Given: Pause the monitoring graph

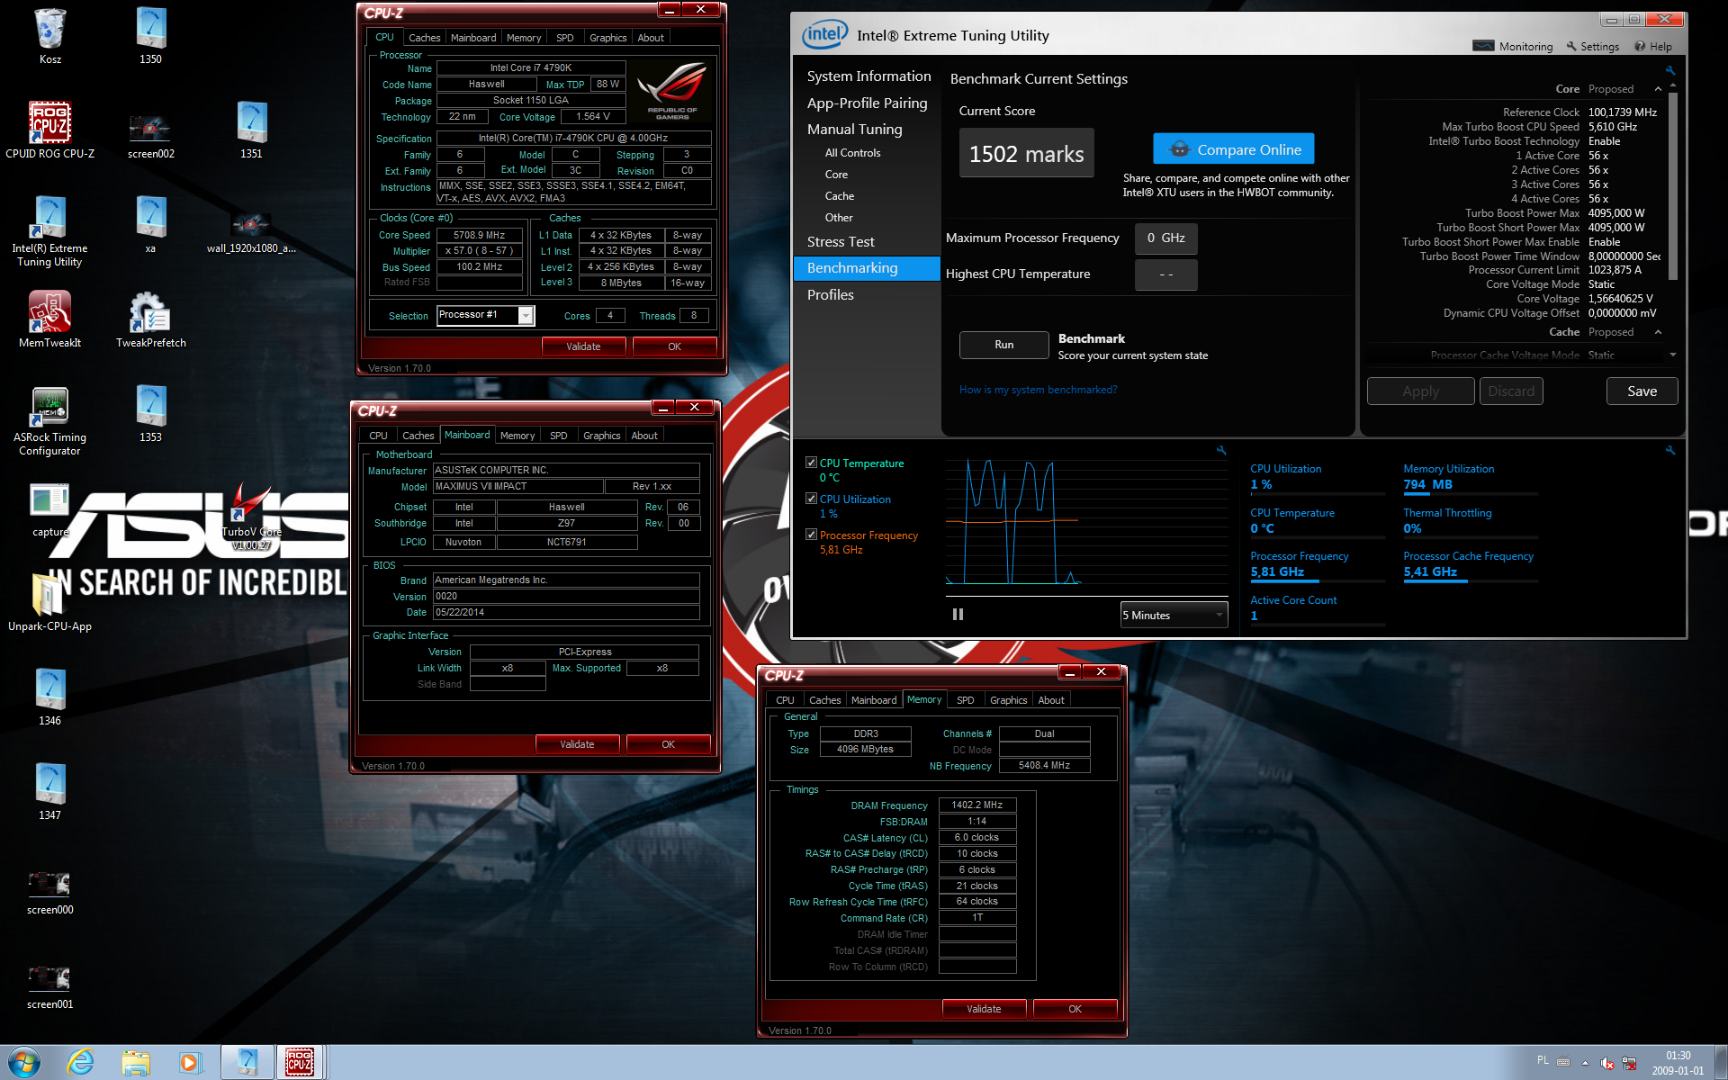Looking at the screenshot, I should click(x=958, y=614).
